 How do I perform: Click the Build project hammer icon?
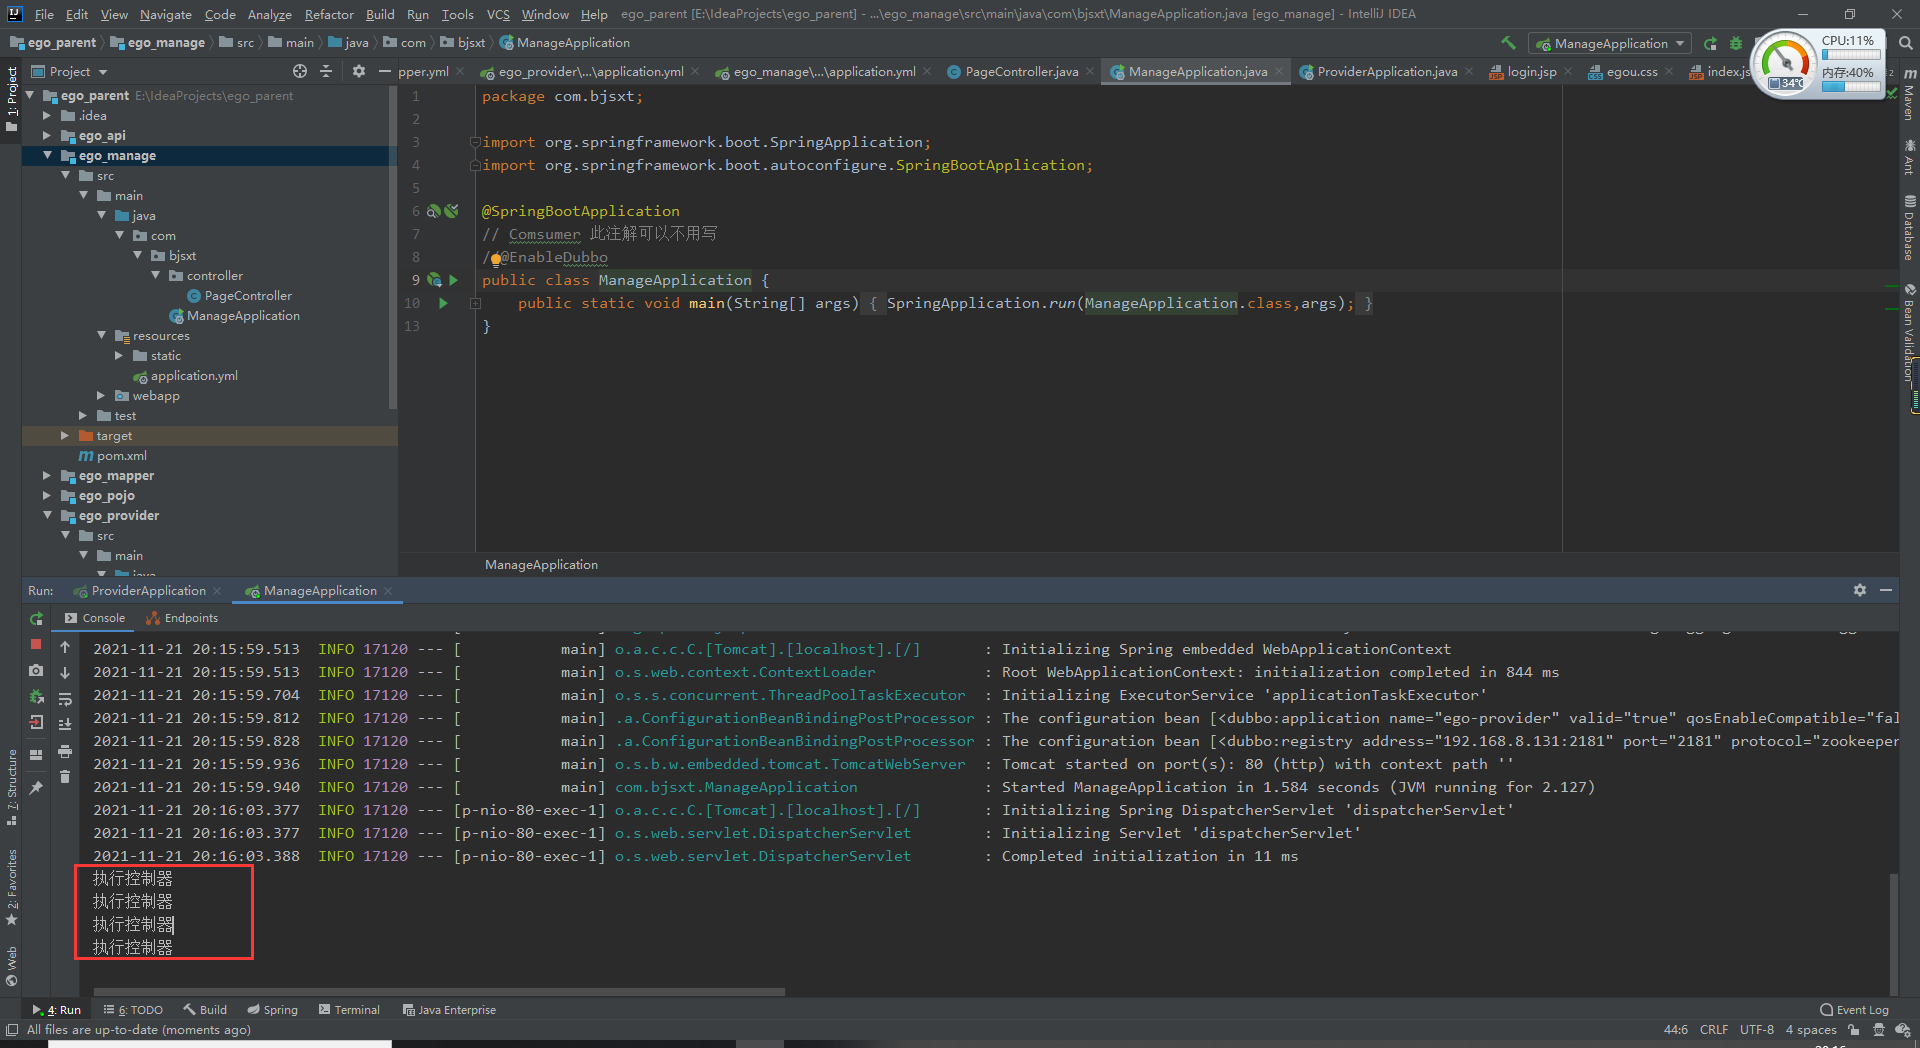tap(1508, 43)
